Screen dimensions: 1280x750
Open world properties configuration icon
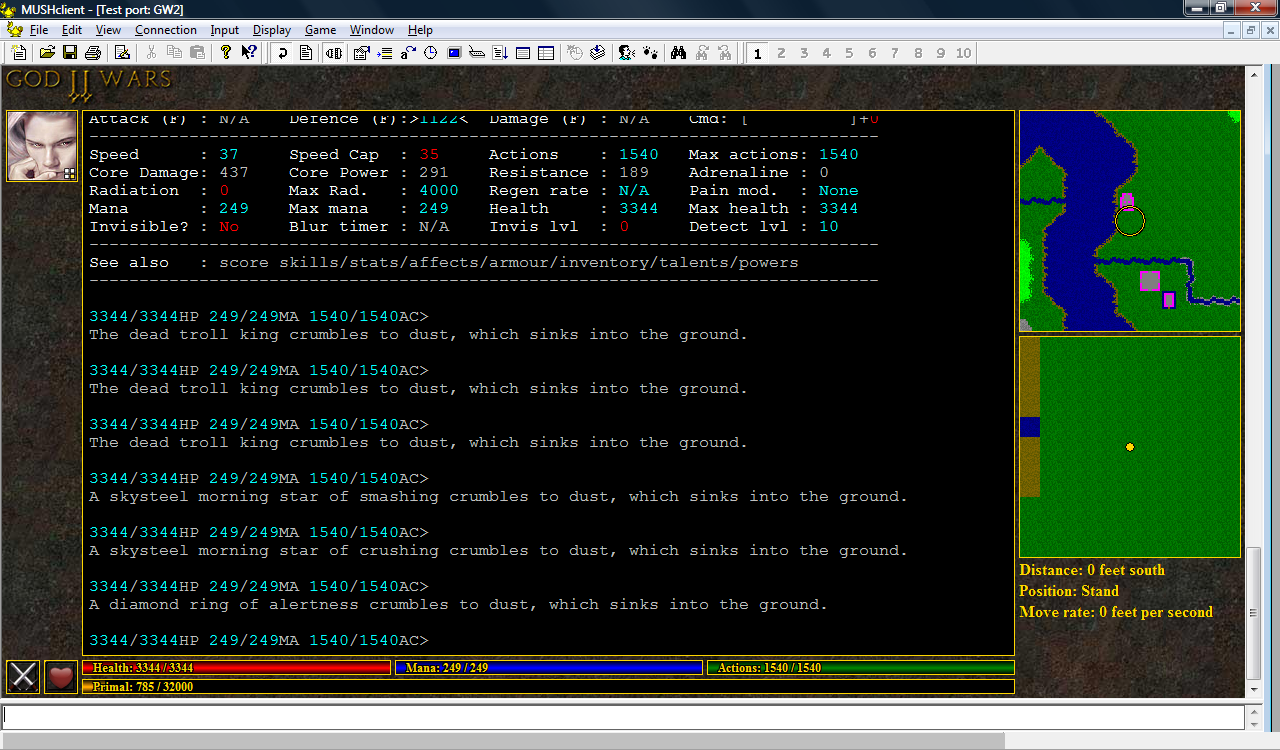362,53
